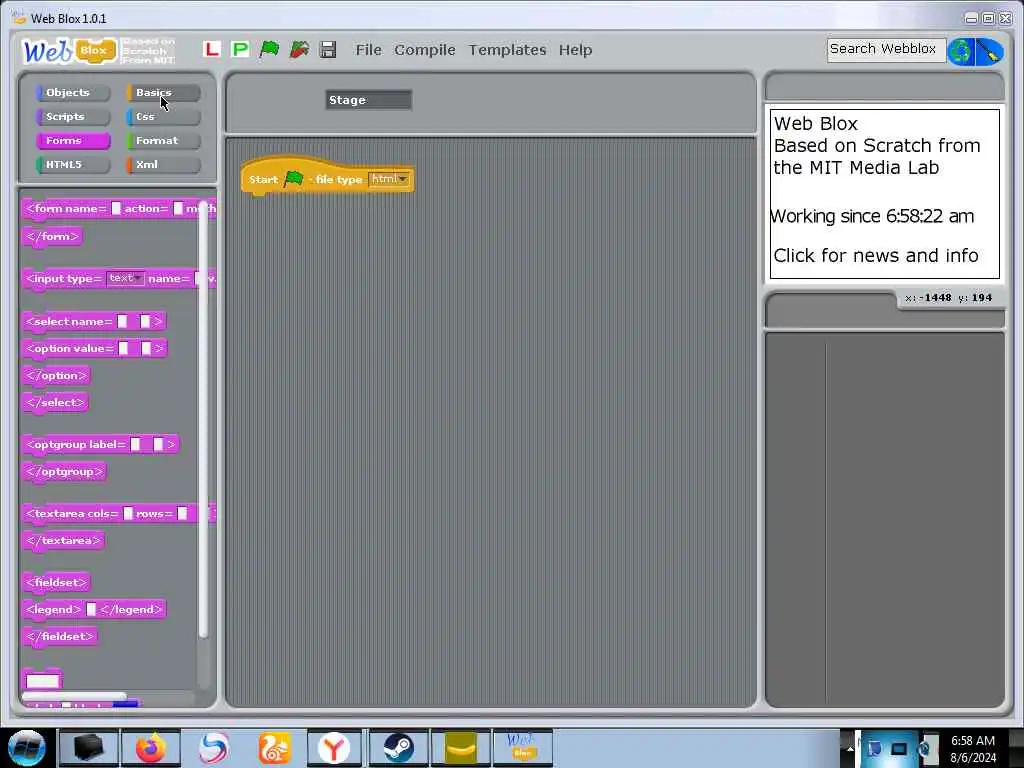Viewport: 1024px width, 768px height.
Task: Click the blocks palette horizontal scrollbar
Action: 75,697
